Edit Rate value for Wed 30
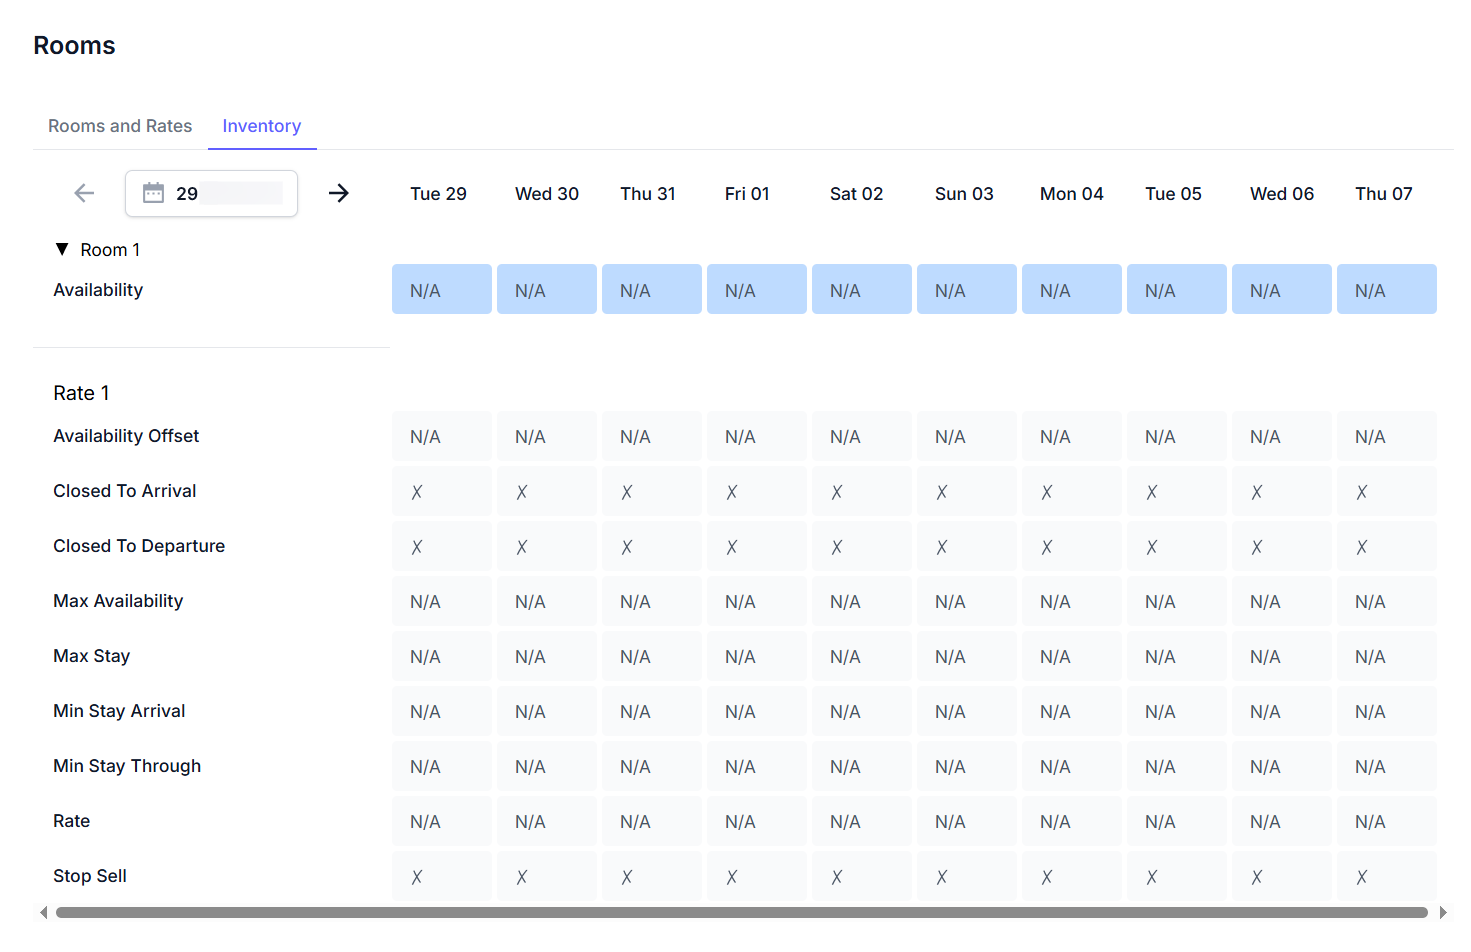The width and height of the screenshot is (1471, 952). (546, 822)
